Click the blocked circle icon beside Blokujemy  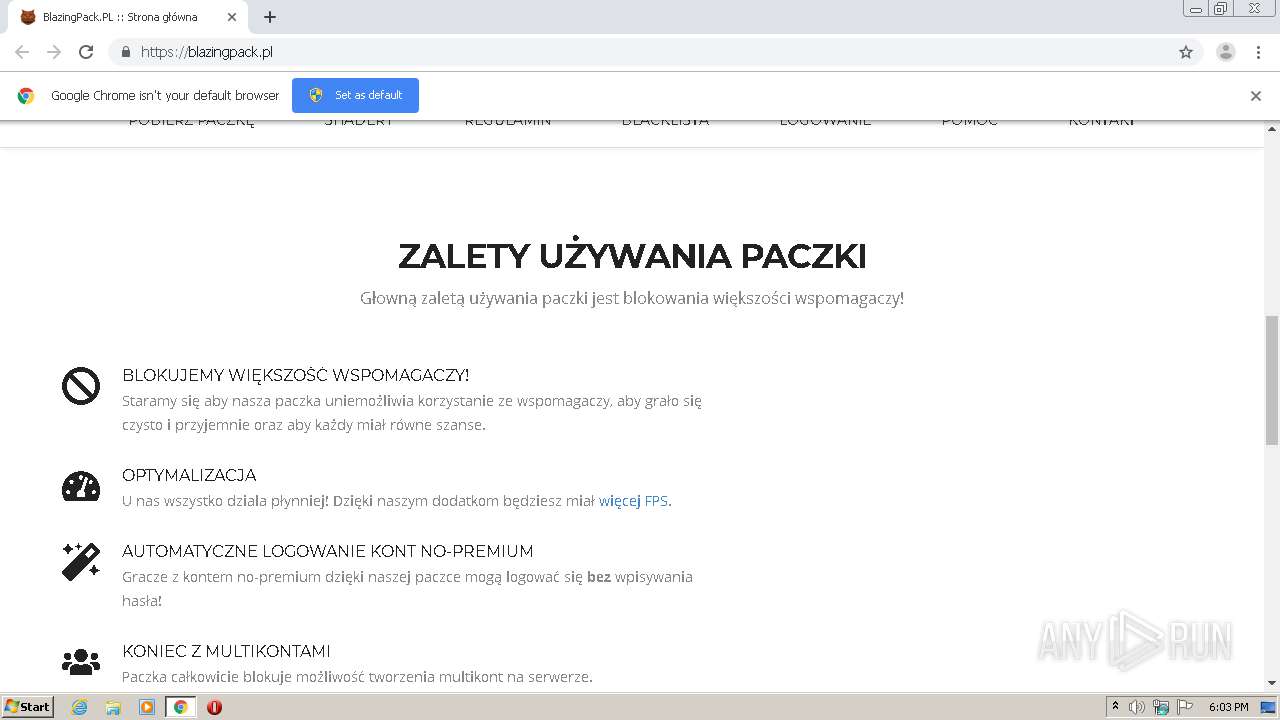(81, 386)
